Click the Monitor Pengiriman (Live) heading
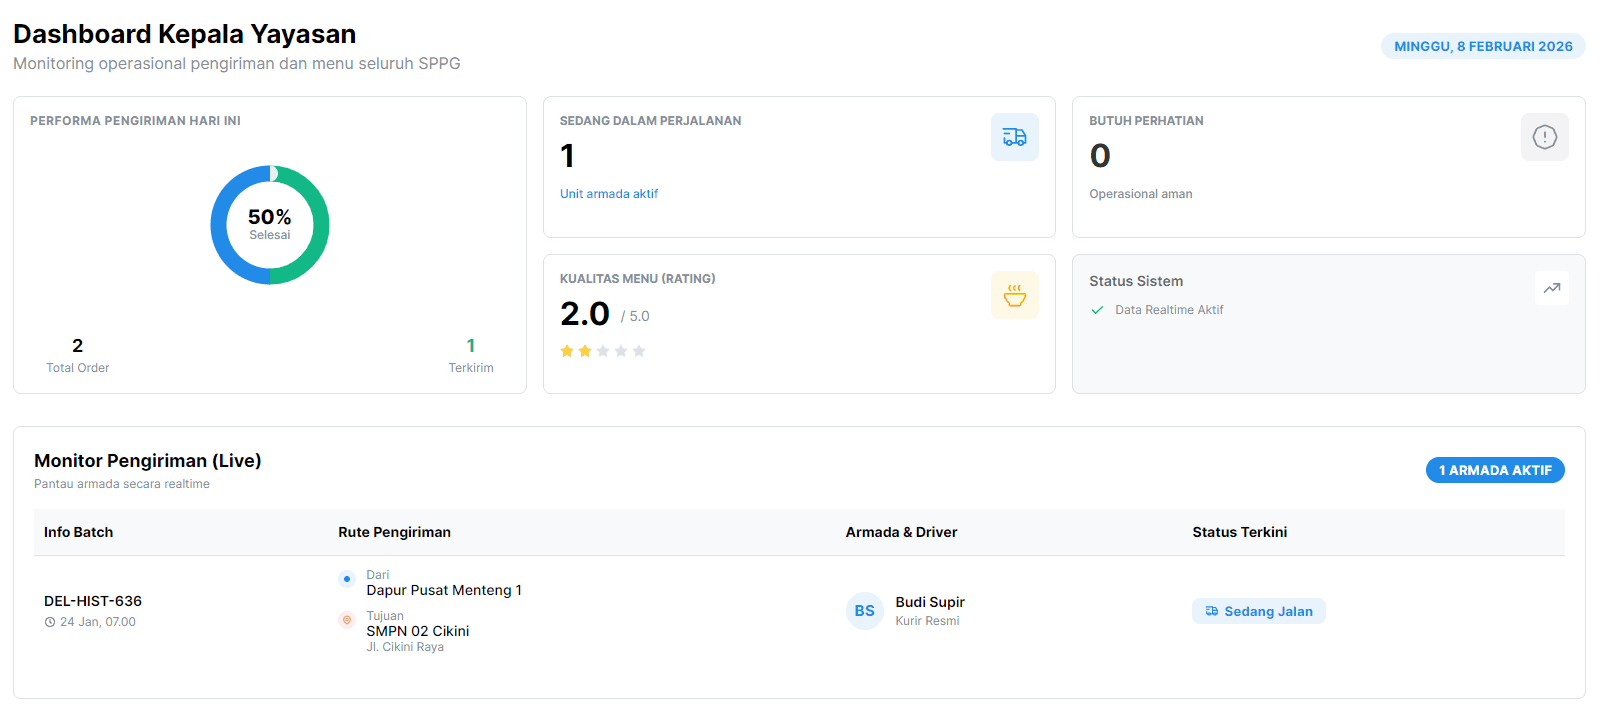 [148, 461]
